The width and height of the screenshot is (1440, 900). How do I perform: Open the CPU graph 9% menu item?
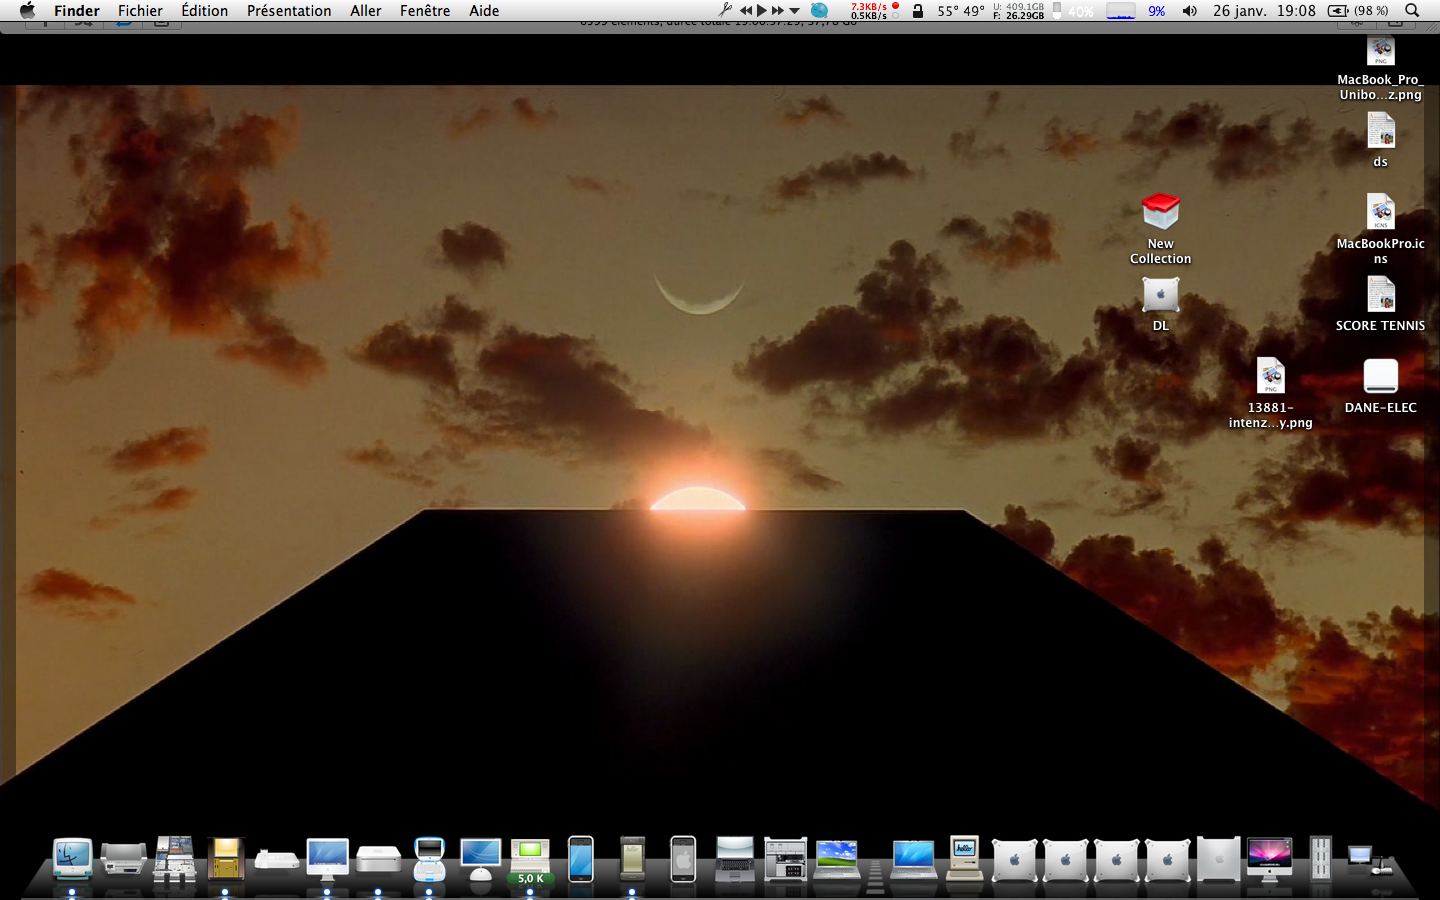pyautogui.click(x=1136, y=10)
